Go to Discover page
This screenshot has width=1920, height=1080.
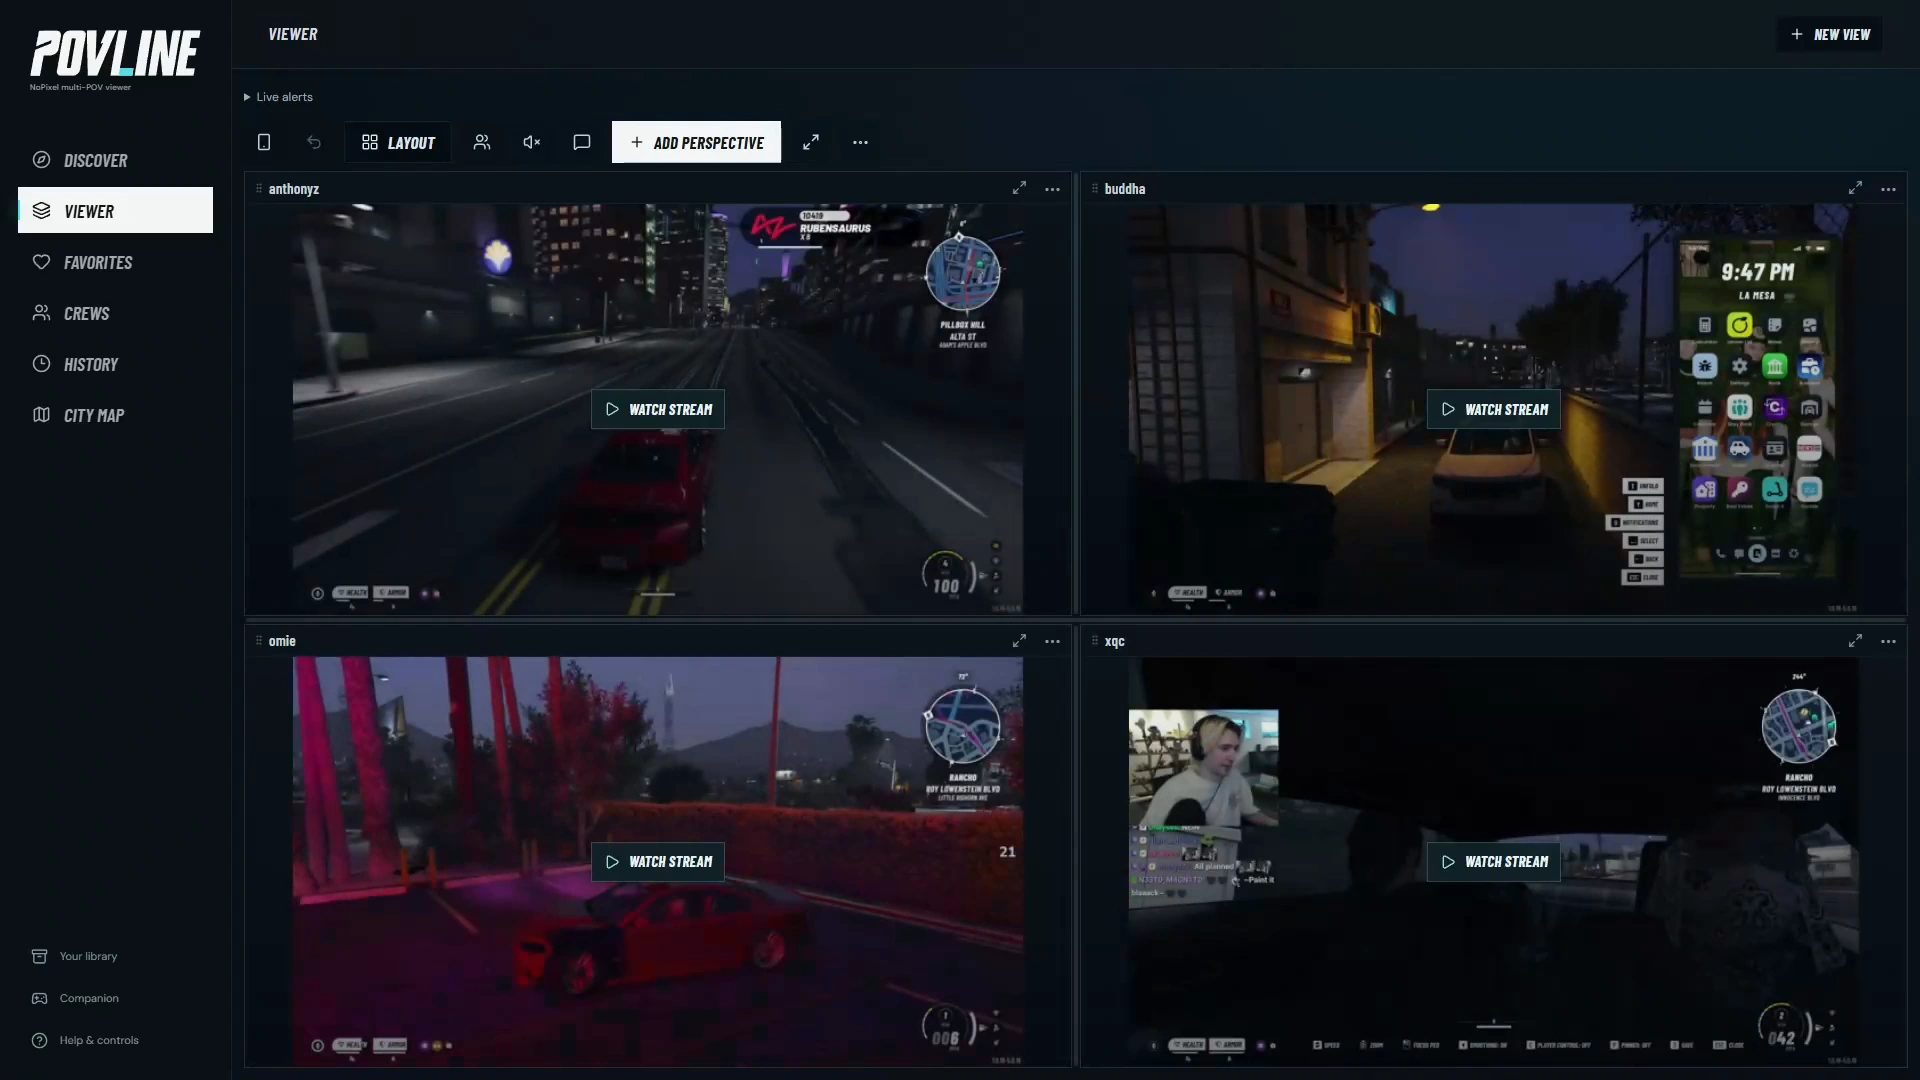115,160
